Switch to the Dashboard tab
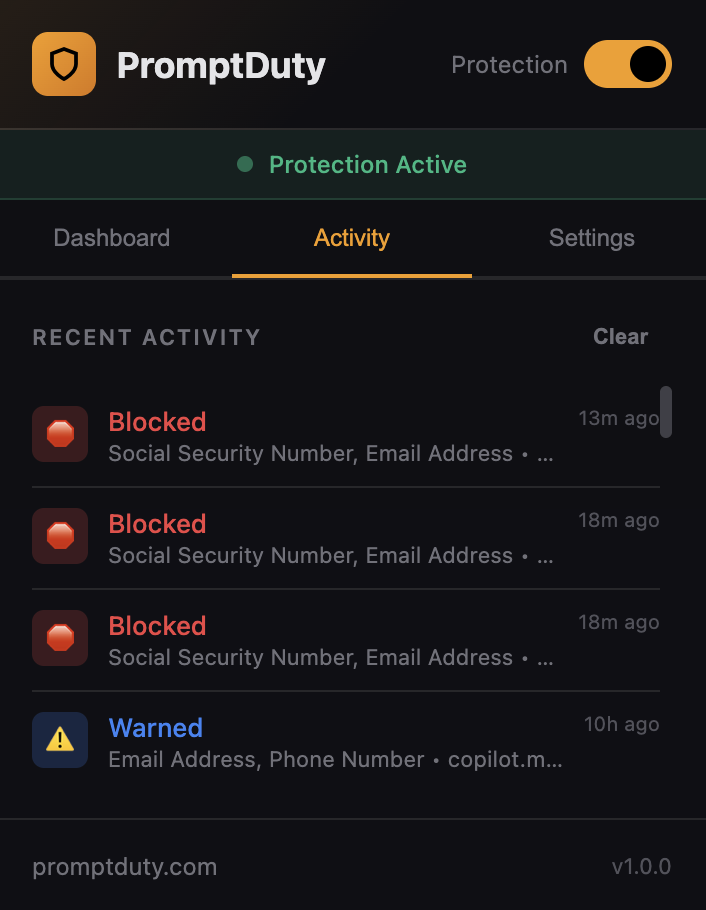 111,238
